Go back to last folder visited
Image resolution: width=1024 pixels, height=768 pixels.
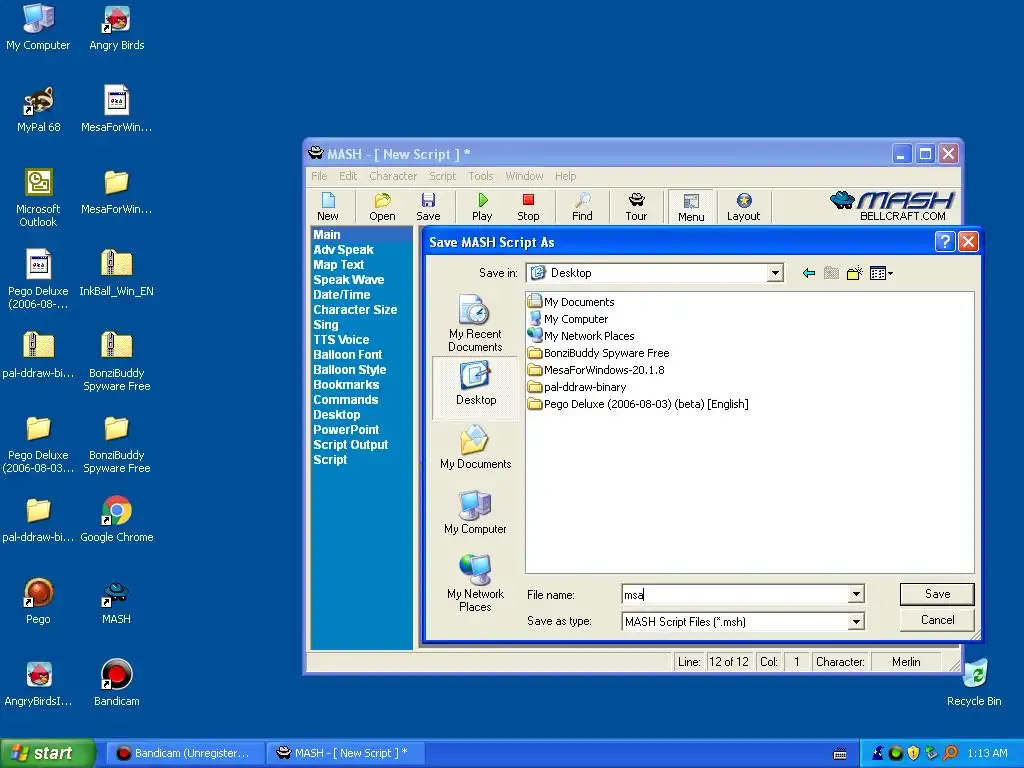tap(808, 273)
